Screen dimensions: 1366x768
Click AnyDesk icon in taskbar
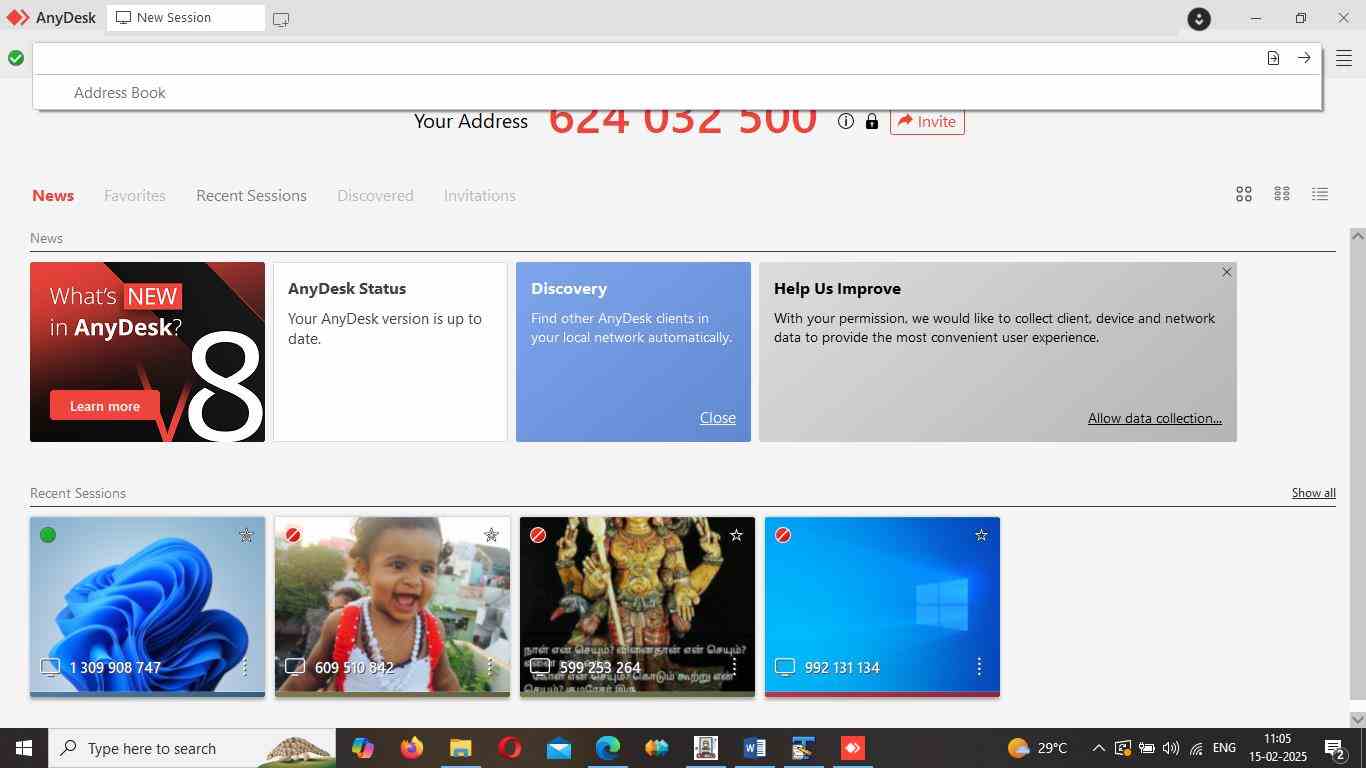coord(853,748)
